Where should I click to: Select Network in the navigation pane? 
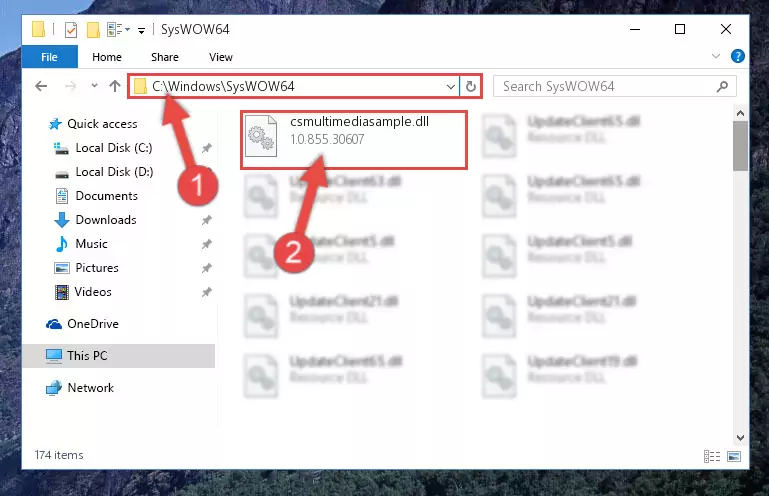click(91, 388)
